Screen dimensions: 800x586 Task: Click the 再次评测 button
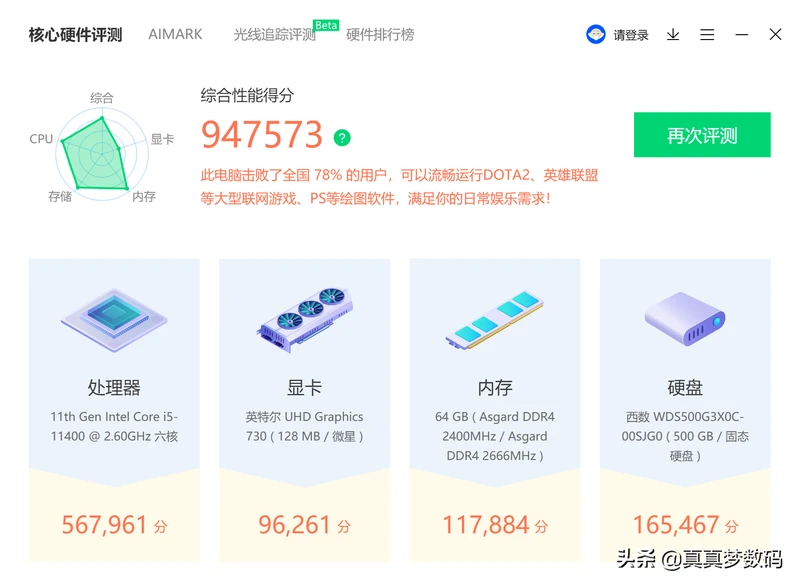click(702, 135)
